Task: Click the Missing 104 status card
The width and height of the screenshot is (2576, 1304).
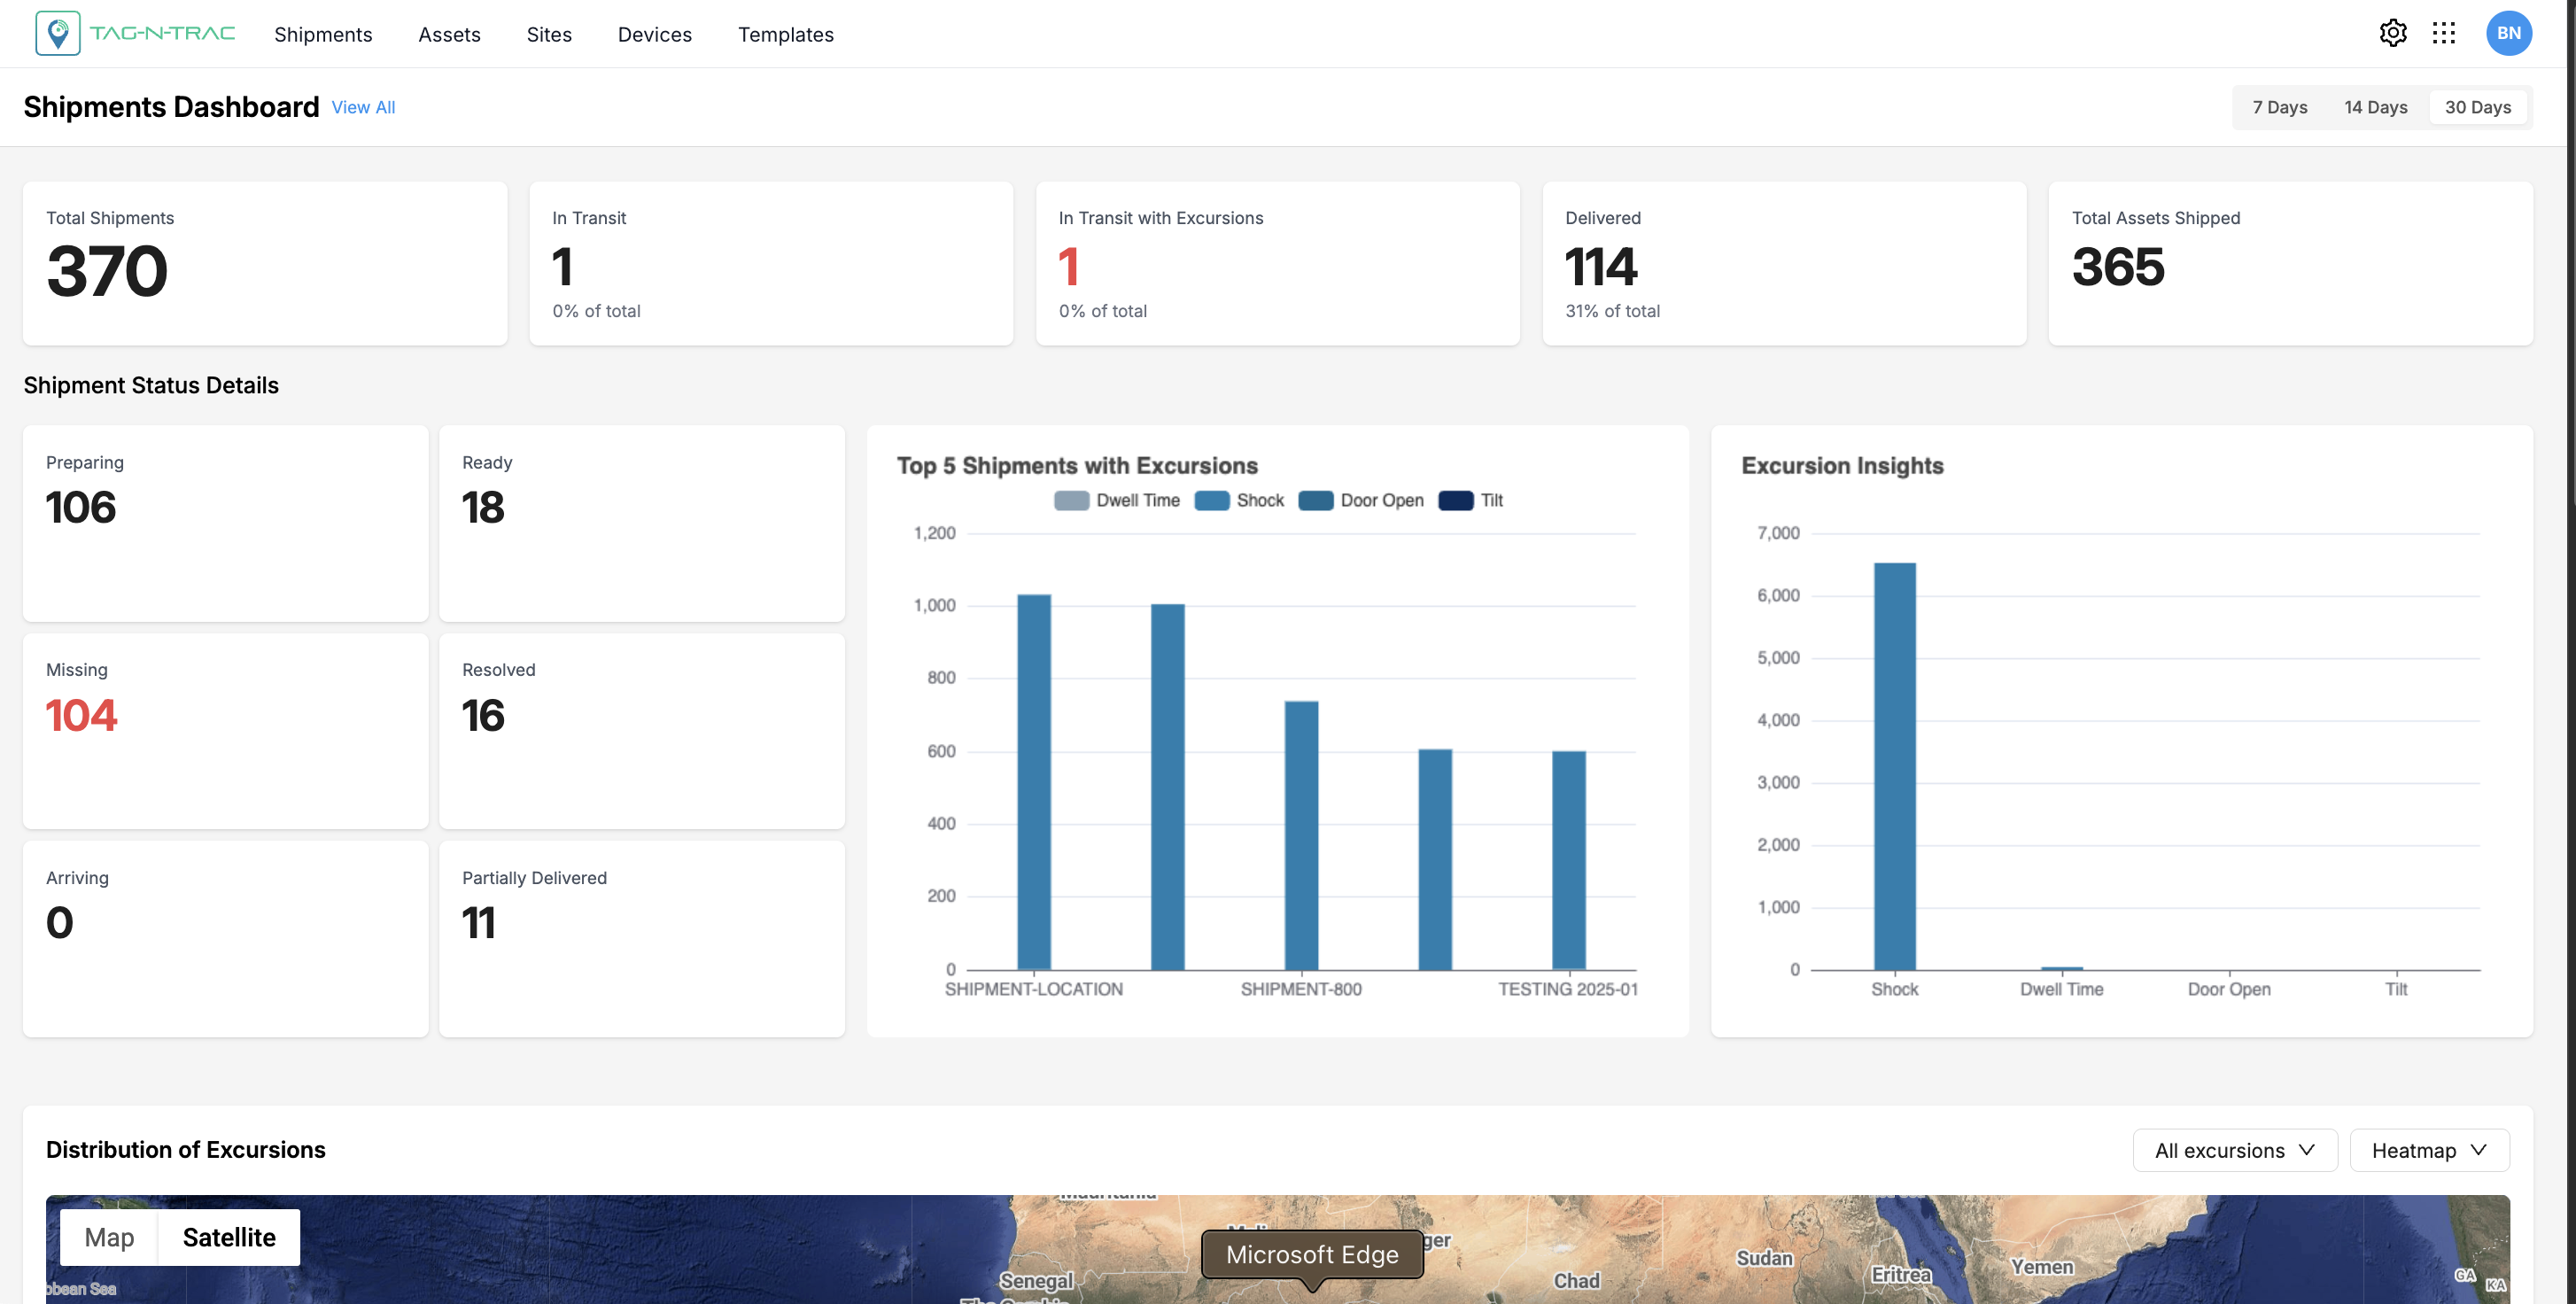Action: 225,730
